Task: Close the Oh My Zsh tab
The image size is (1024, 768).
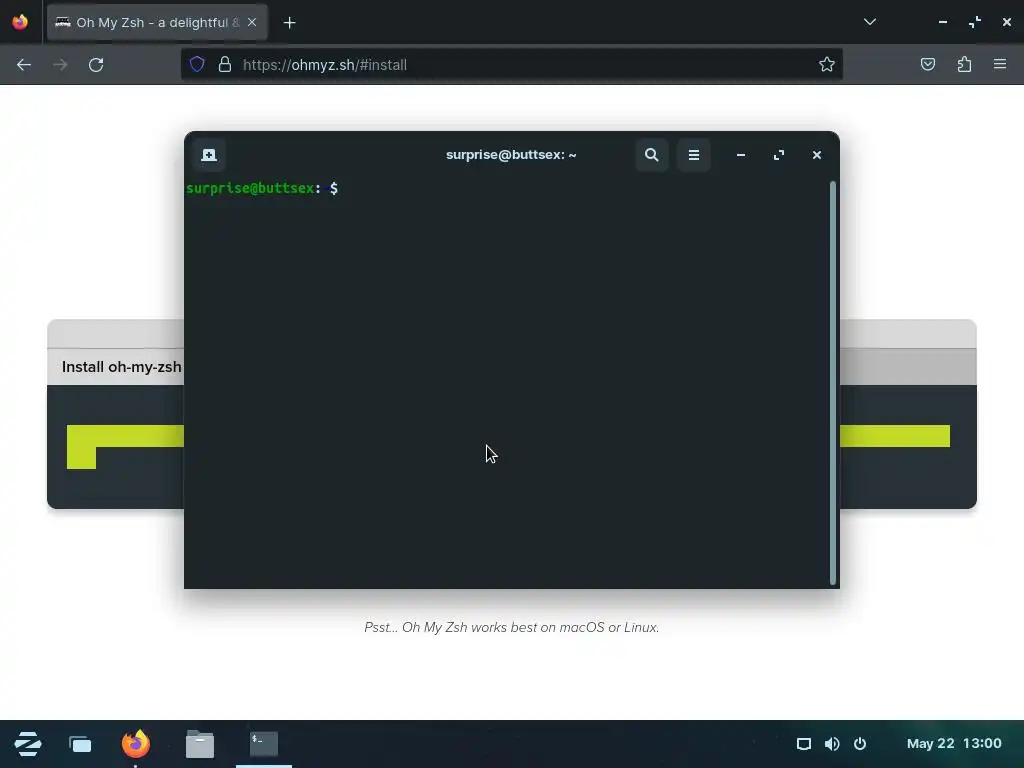Action: (252, 22)
